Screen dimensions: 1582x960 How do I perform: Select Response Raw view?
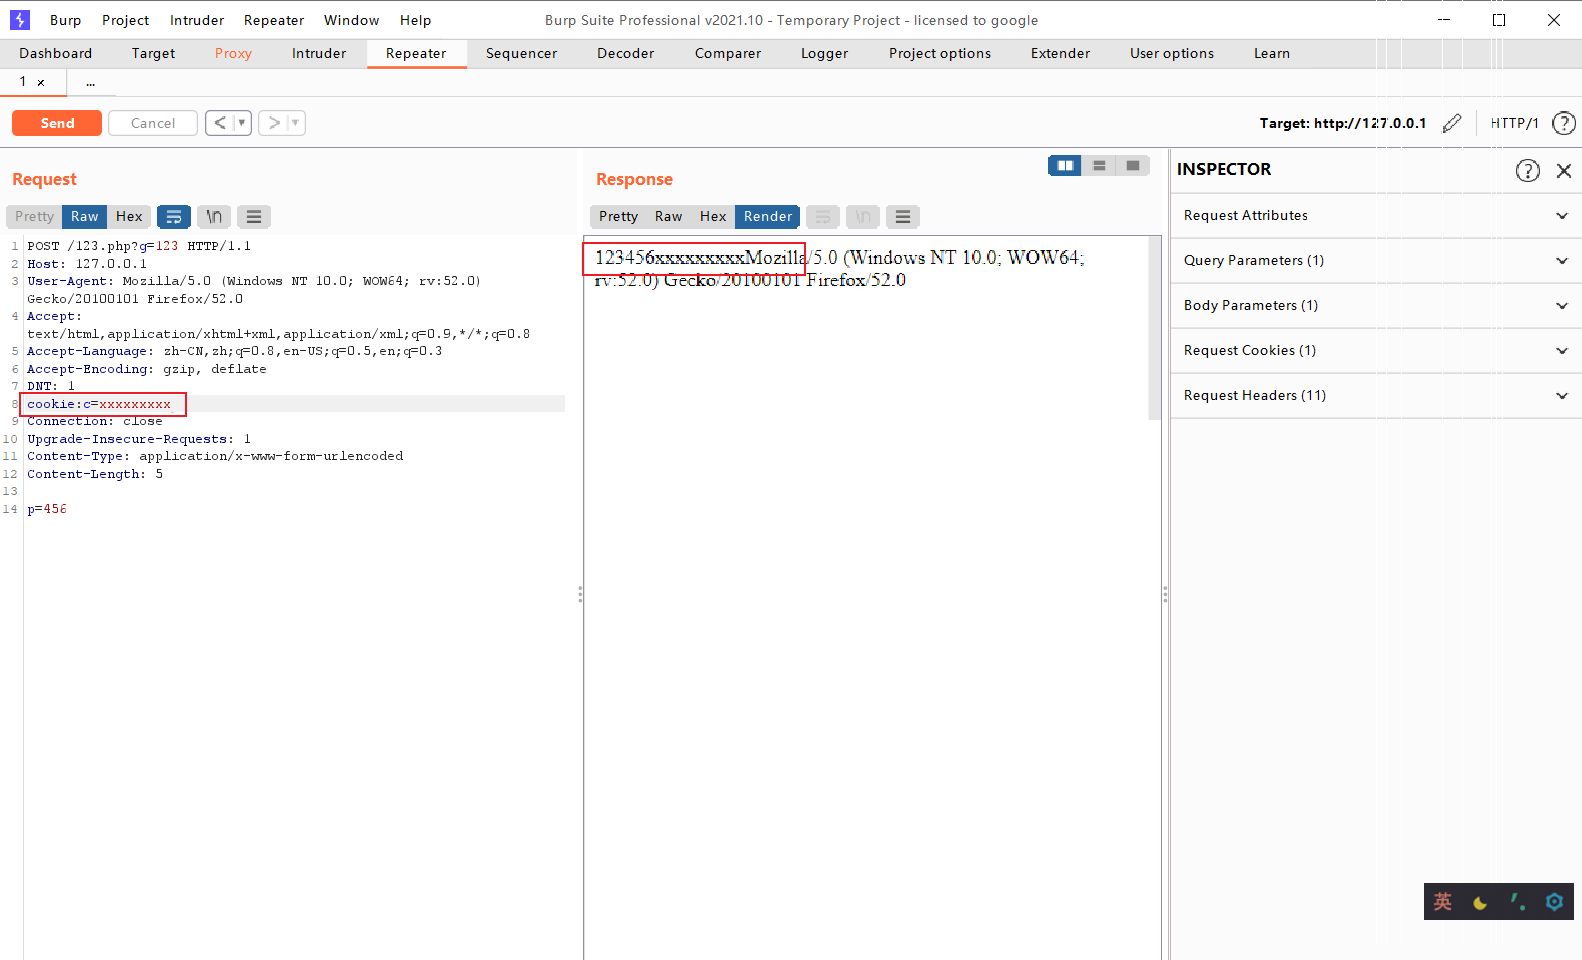click(668, 216)
